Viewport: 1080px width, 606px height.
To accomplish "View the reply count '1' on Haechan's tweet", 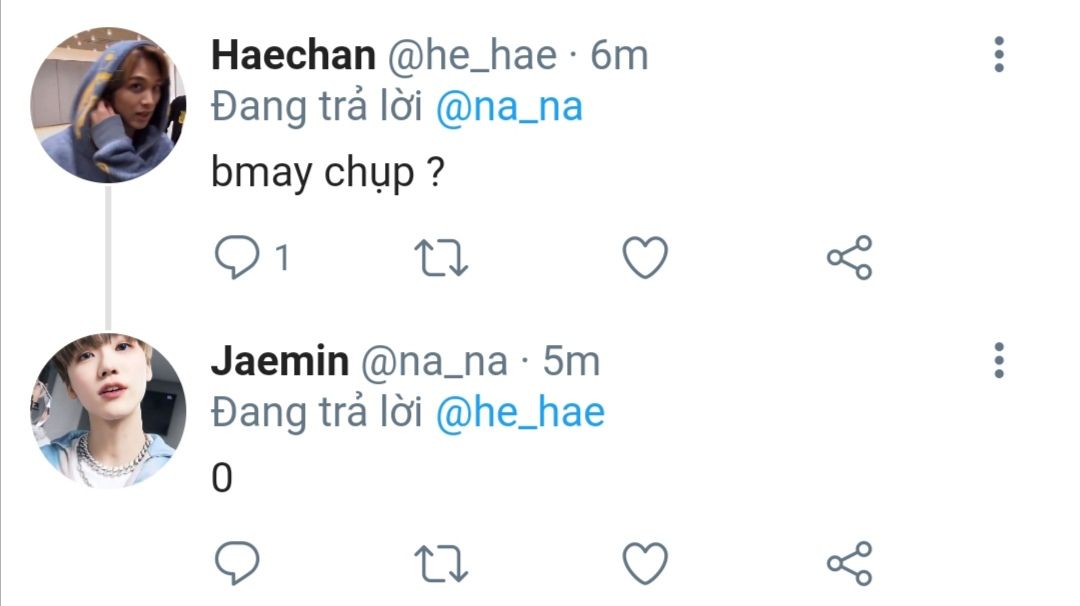I will (282, 258).
